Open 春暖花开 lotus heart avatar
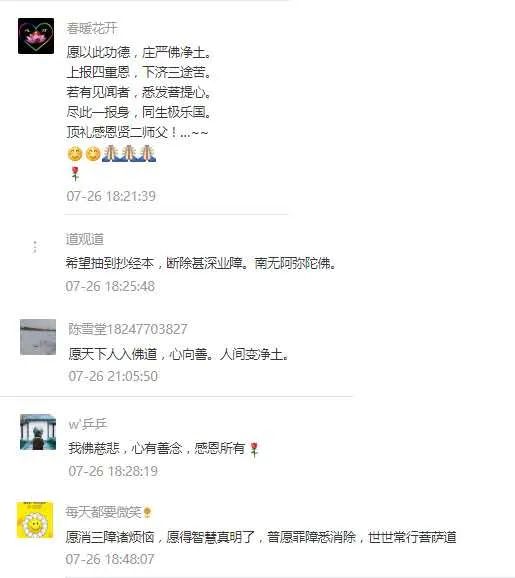Image resolution: width=515 pixels, height=578 pixels. pyautogui.click(x=36, y=36)
